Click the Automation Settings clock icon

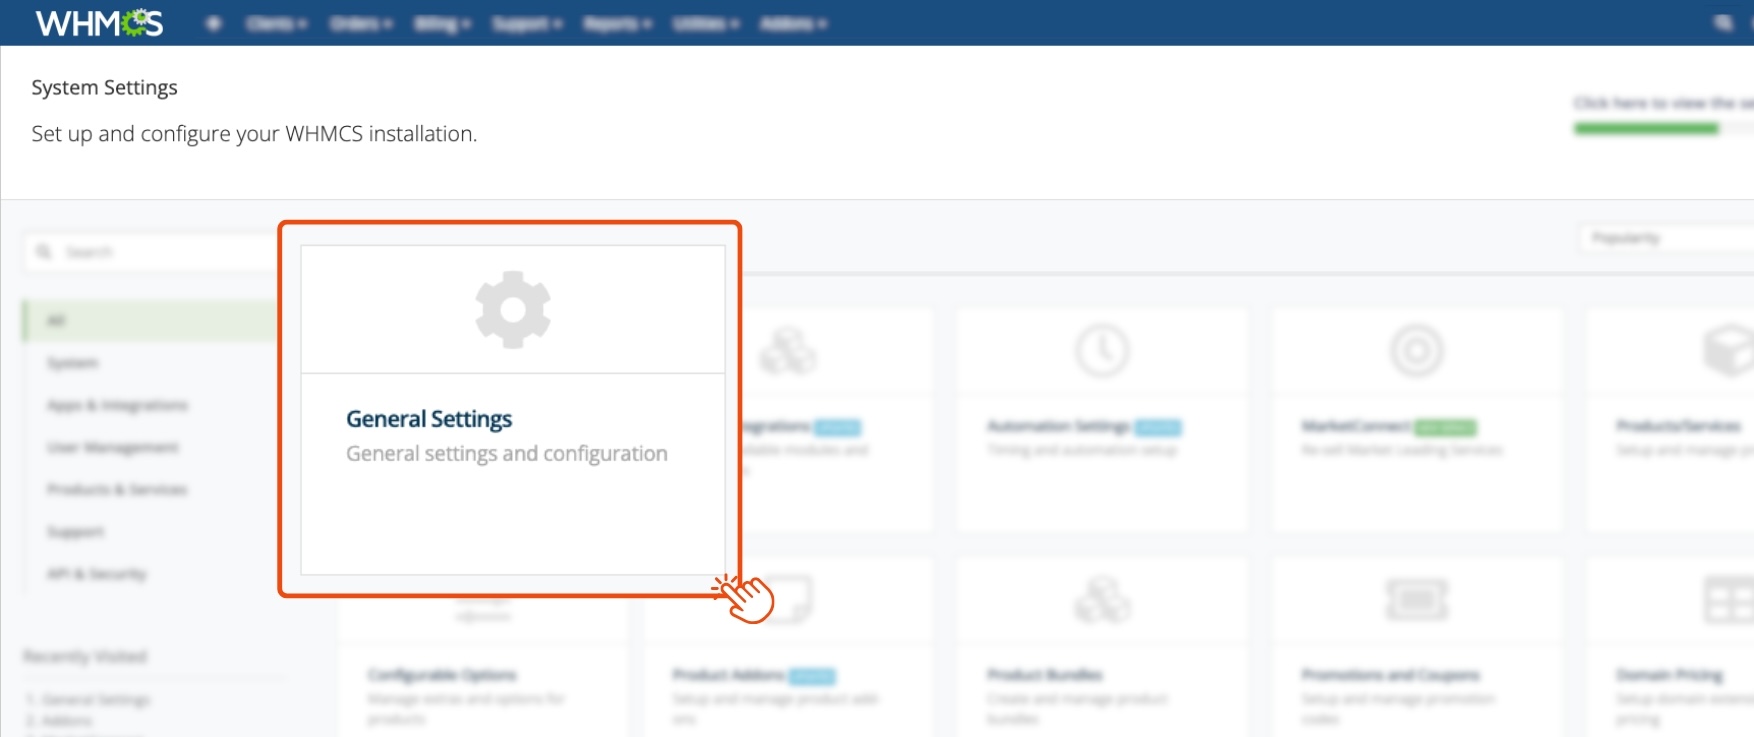click(1102, 351)
